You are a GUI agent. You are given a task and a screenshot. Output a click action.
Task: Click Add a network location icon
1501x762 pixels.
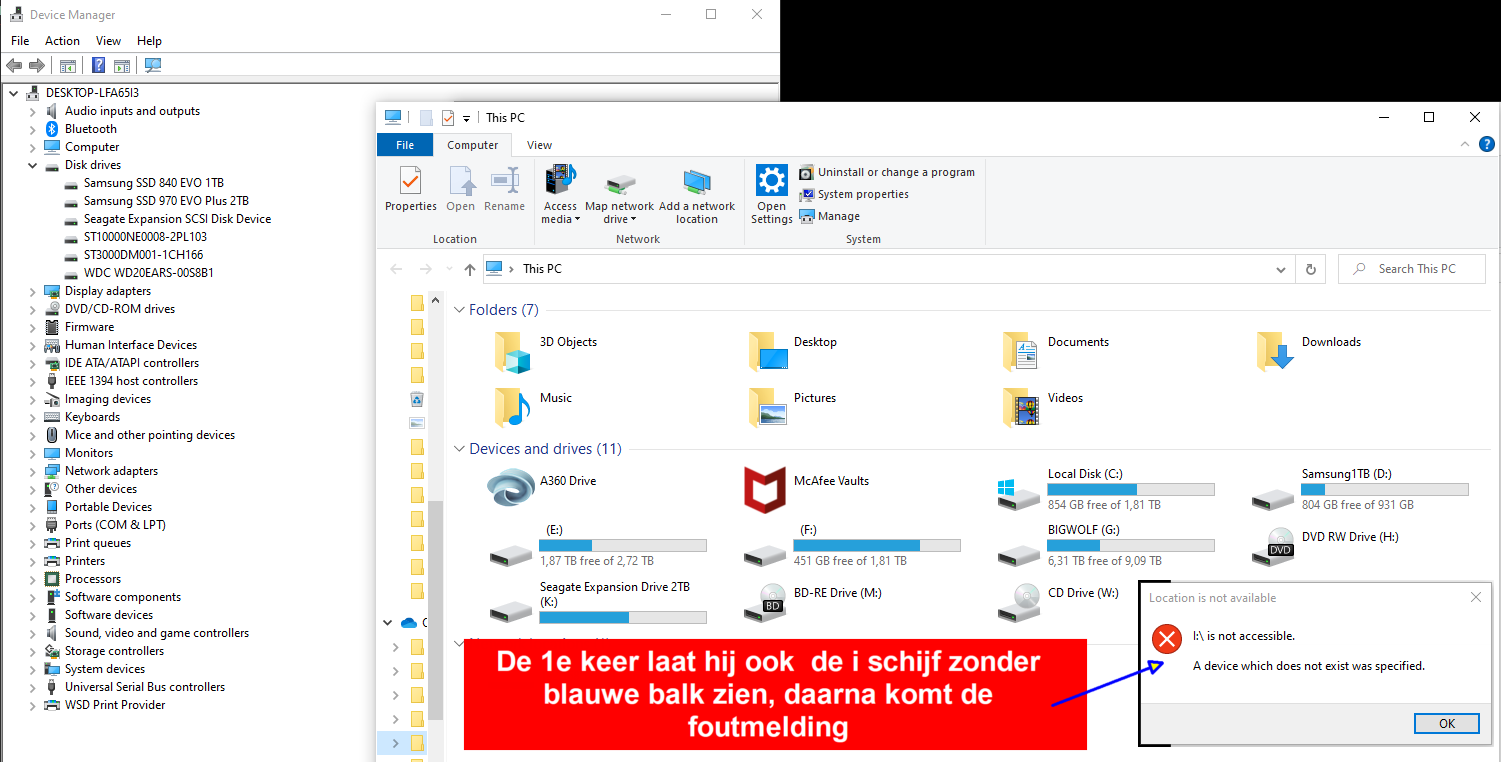(696, 182)
